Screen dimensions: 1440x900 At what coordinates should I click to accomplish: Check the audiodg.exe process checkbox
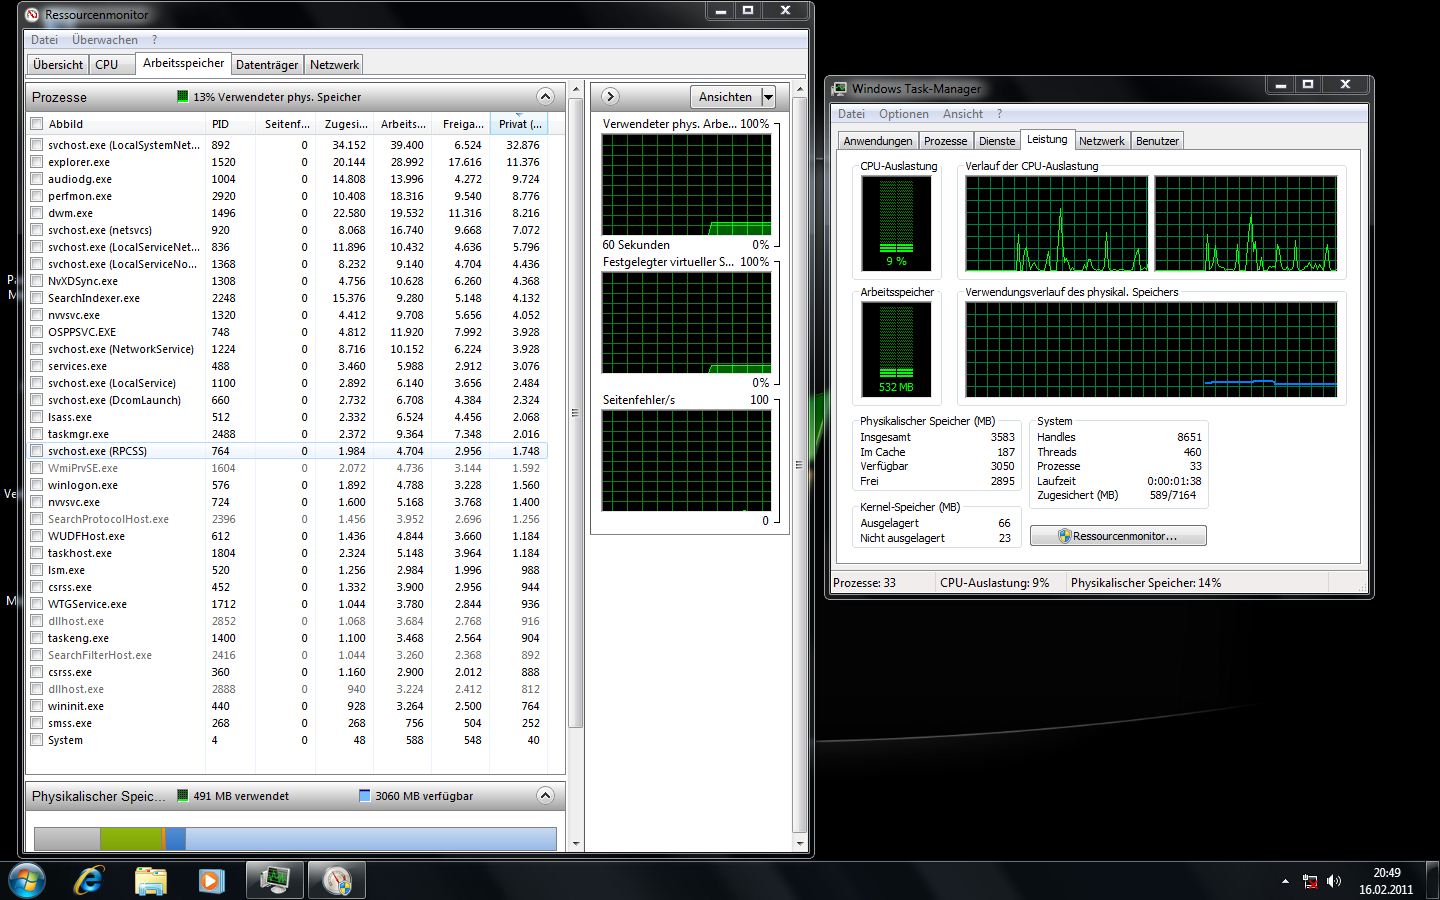click(37, 179)
